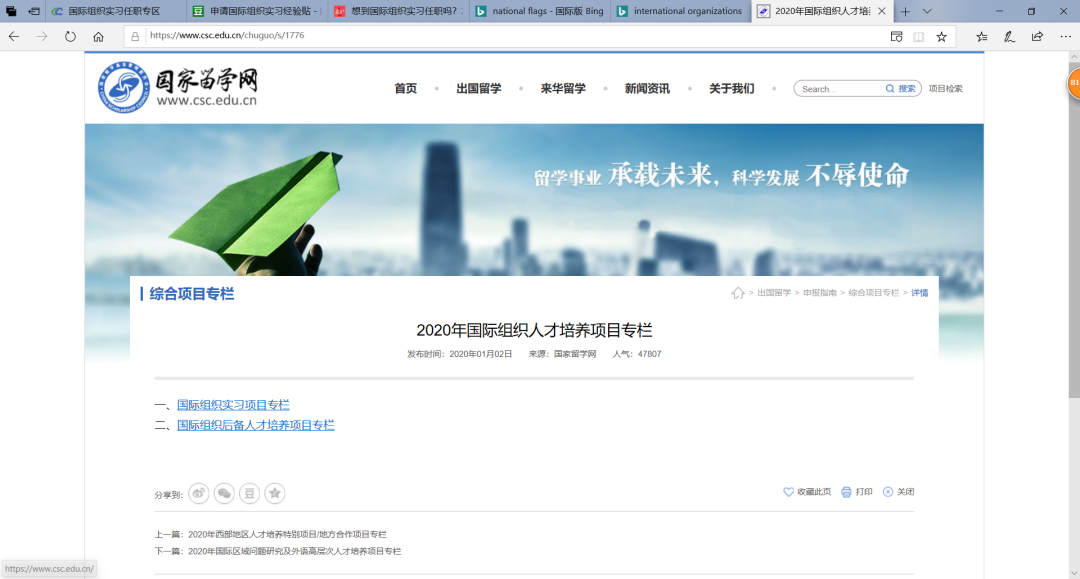Share page to Douban via icon

249,493
